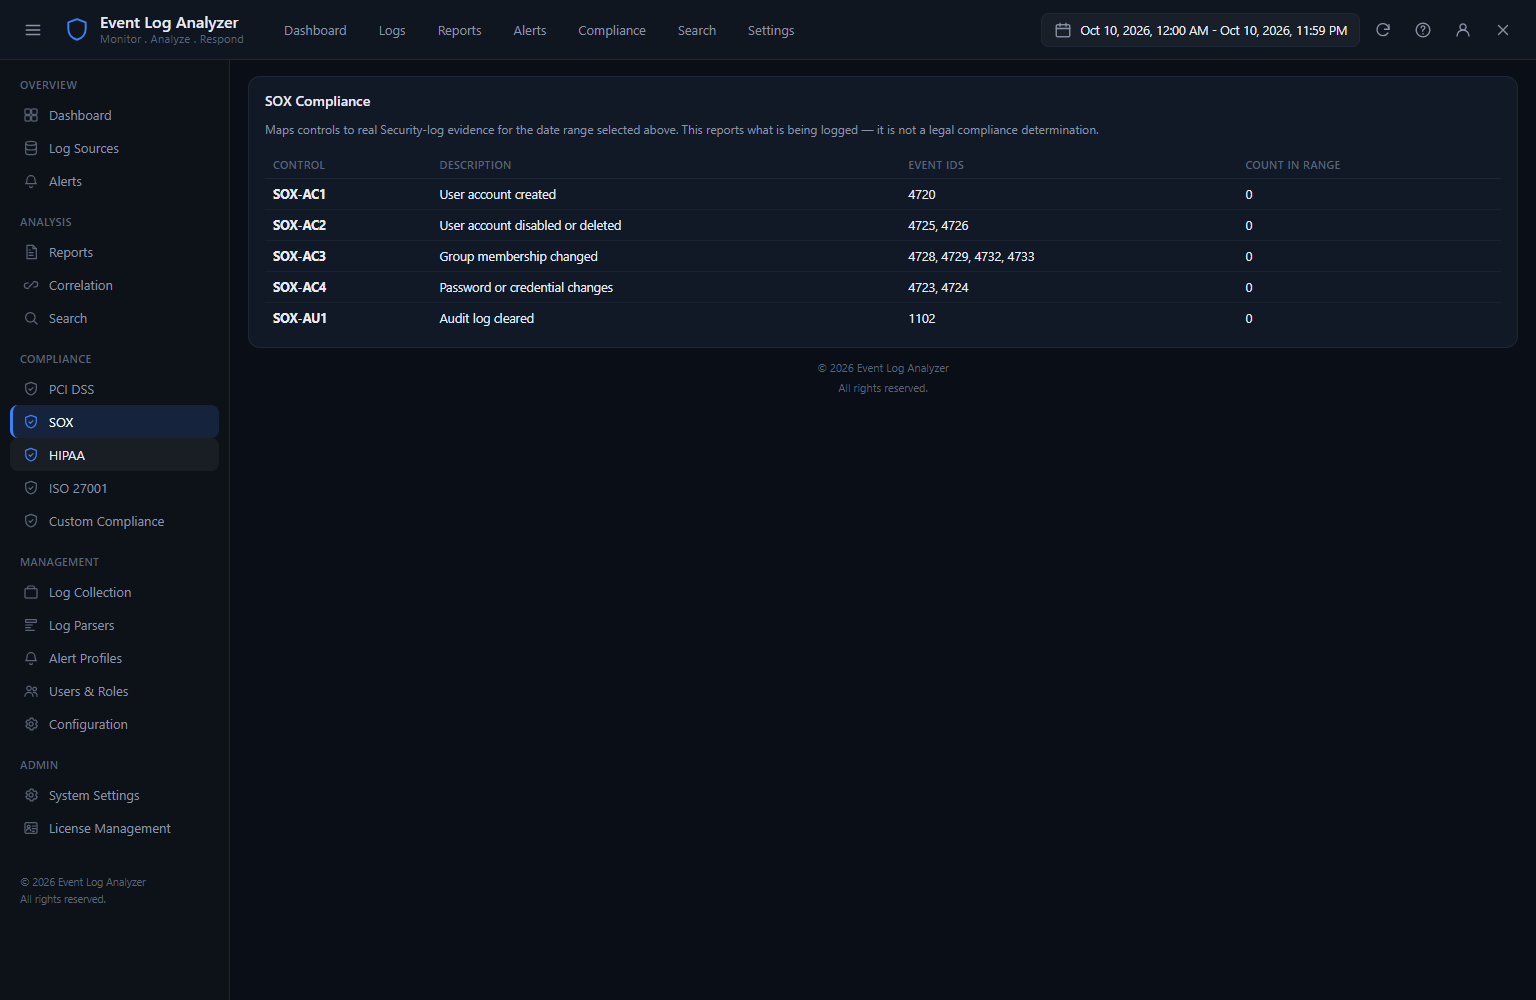Click the SOX-AC1 control cell

pos(299,194)
